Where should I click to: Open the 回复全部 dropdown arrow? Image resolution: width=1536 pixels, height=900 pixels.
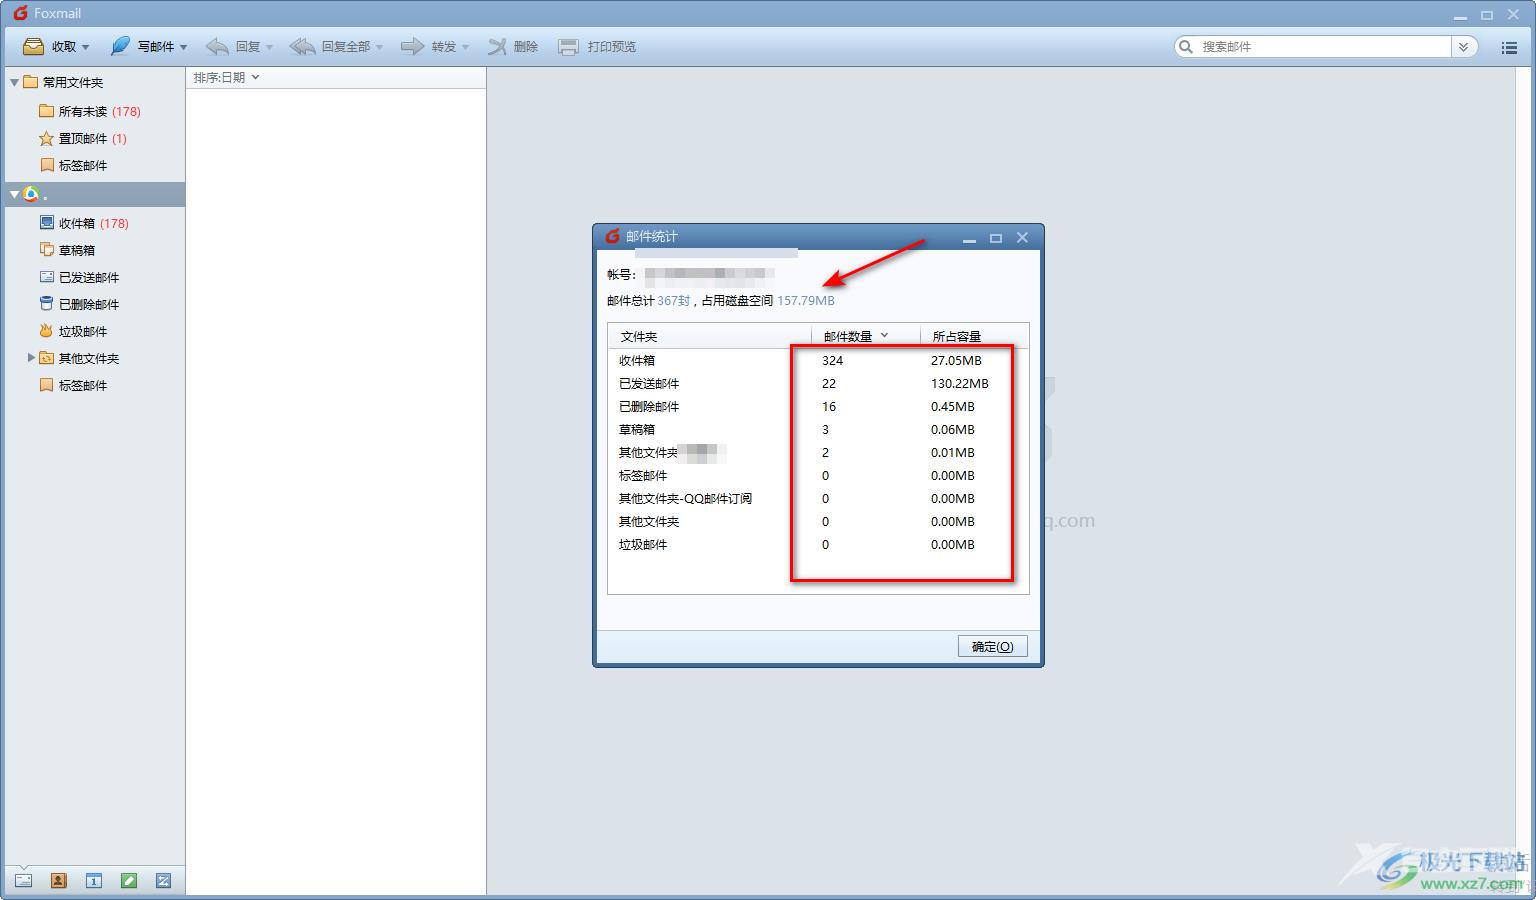point(379,47)
